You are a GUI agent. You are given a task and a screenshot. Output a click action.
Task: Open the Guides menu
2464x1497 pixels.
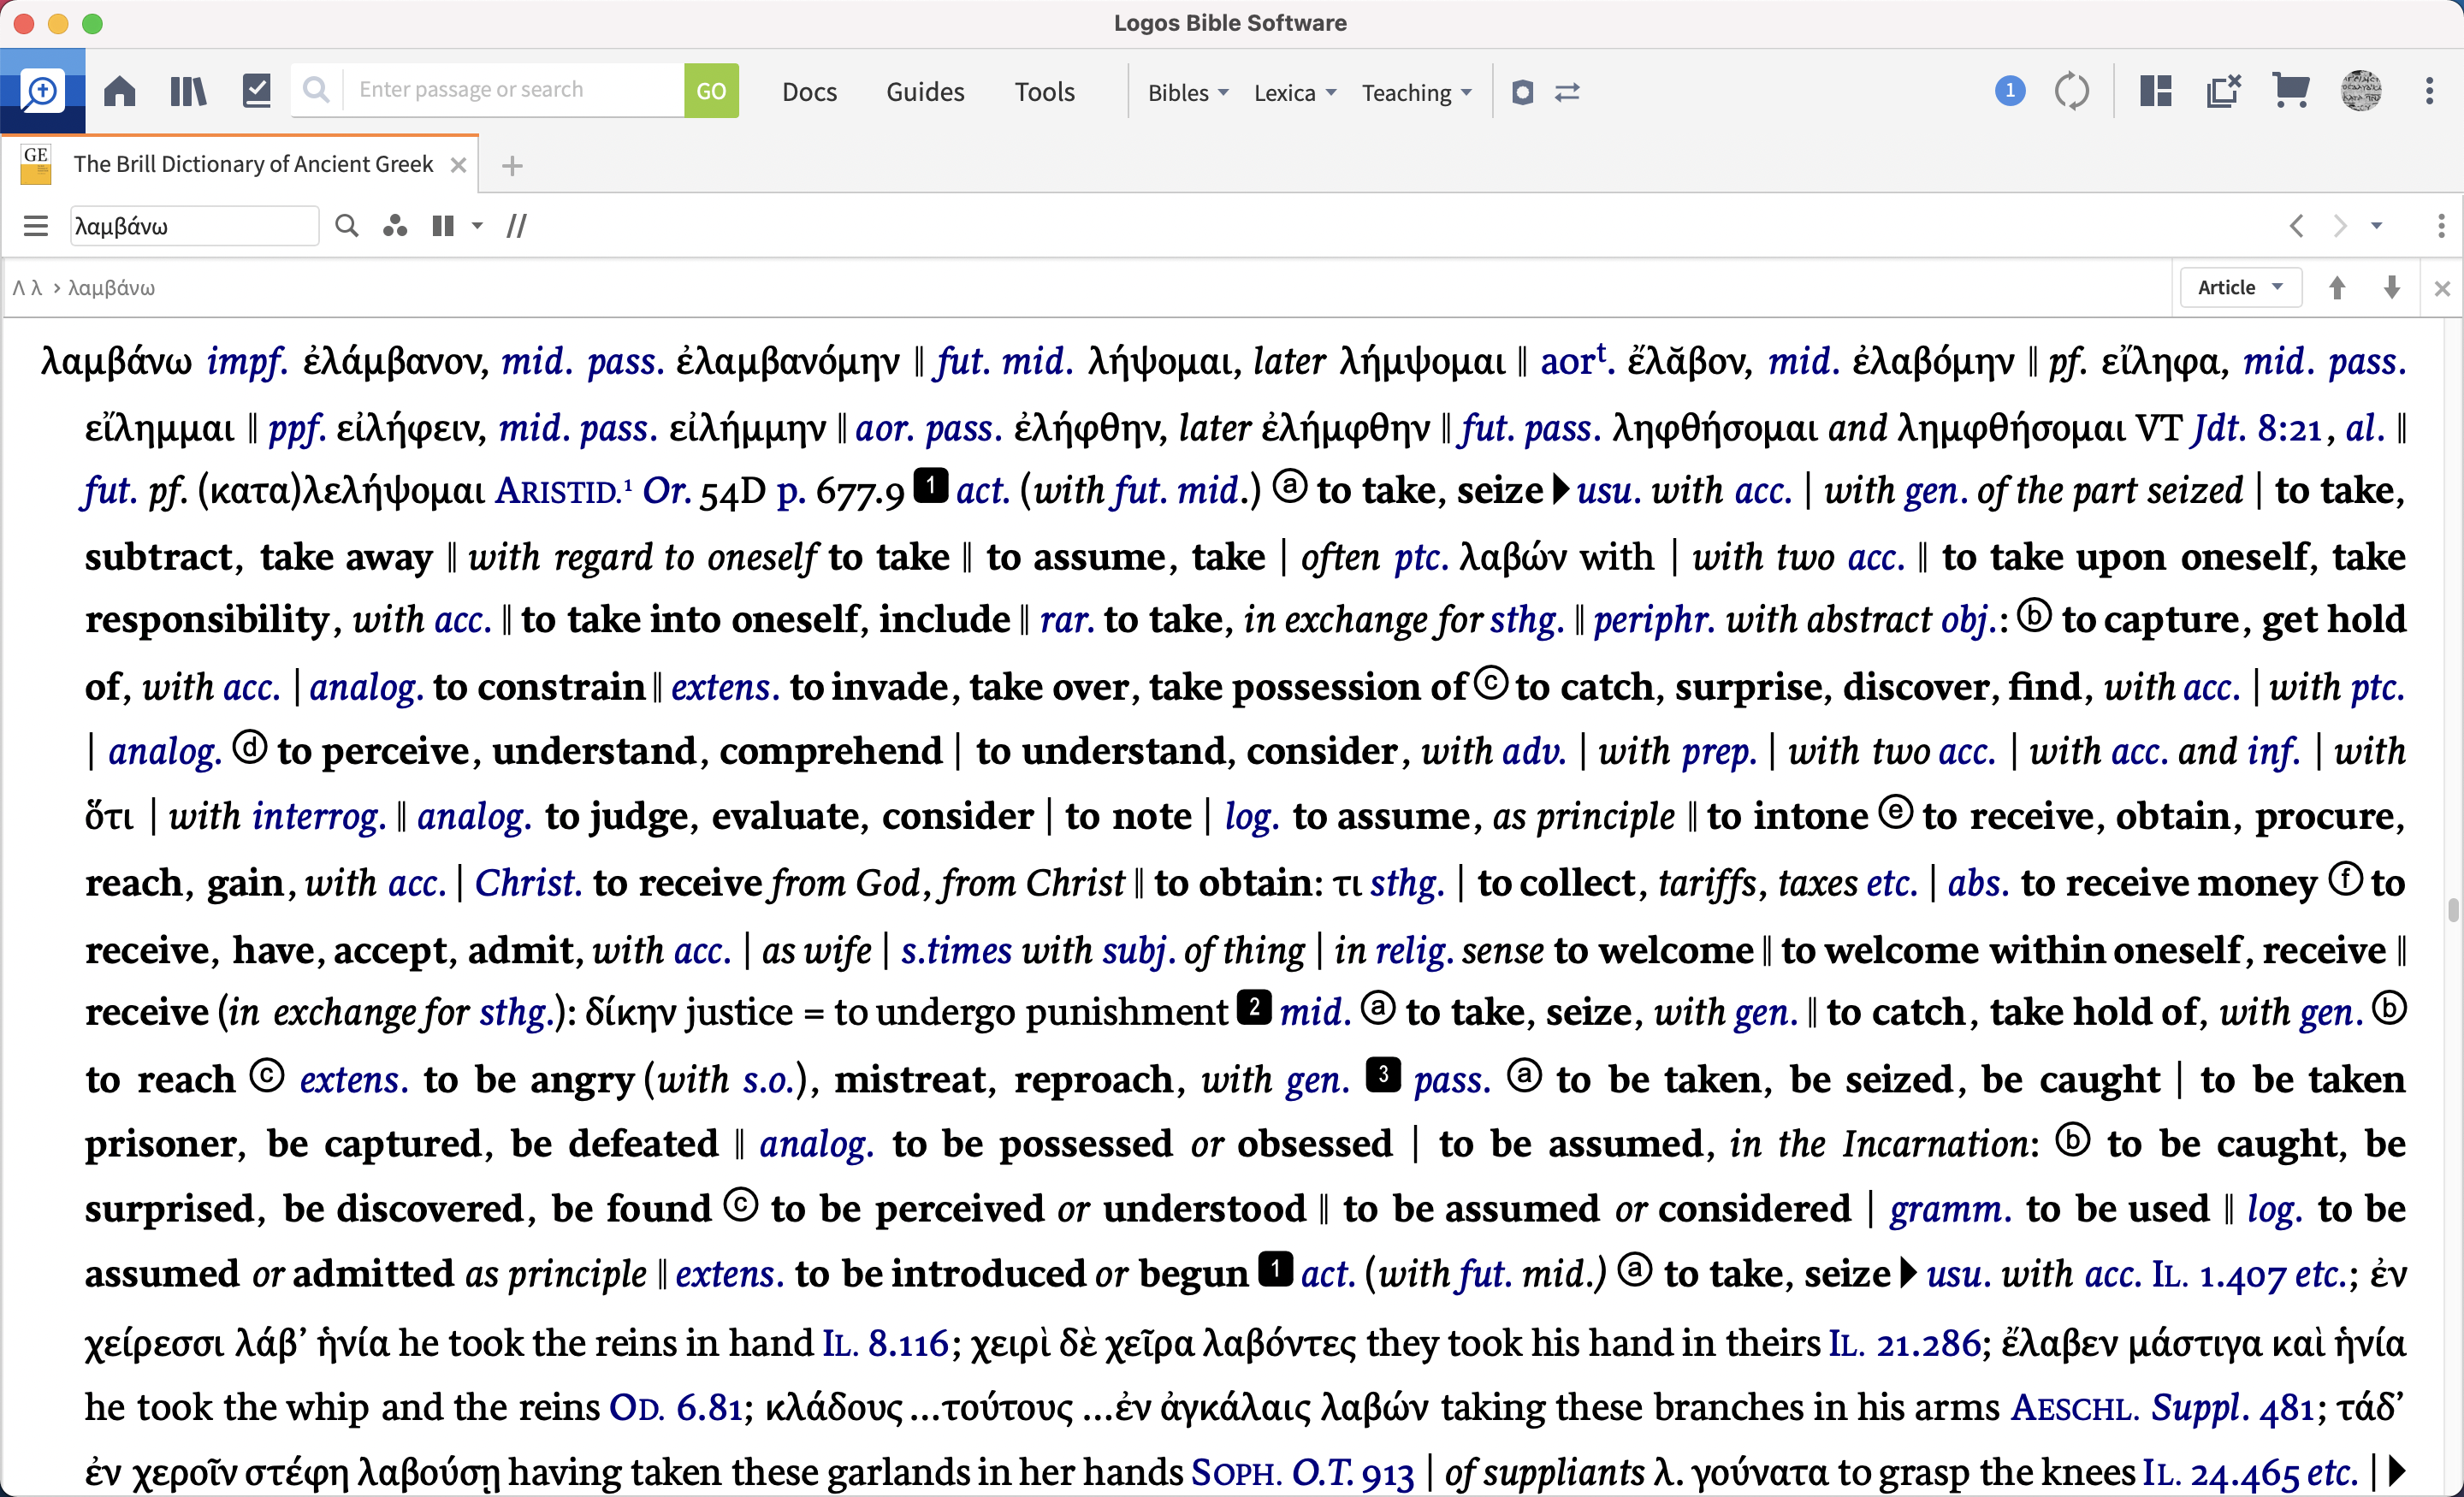(x=924, y=92)
